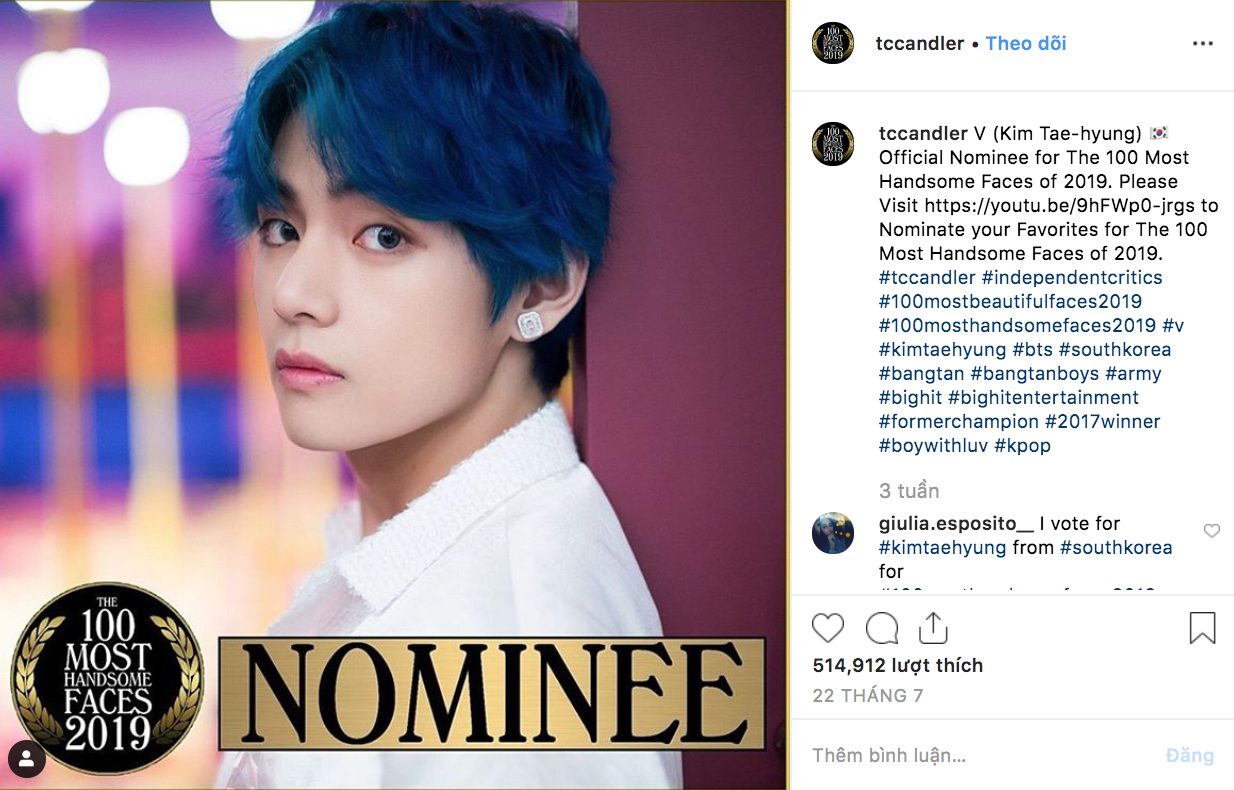Submit the comment with the Đăng button
Image resolution: width=1234 pixels, height=790 pixels.
tap(1189, 755)
